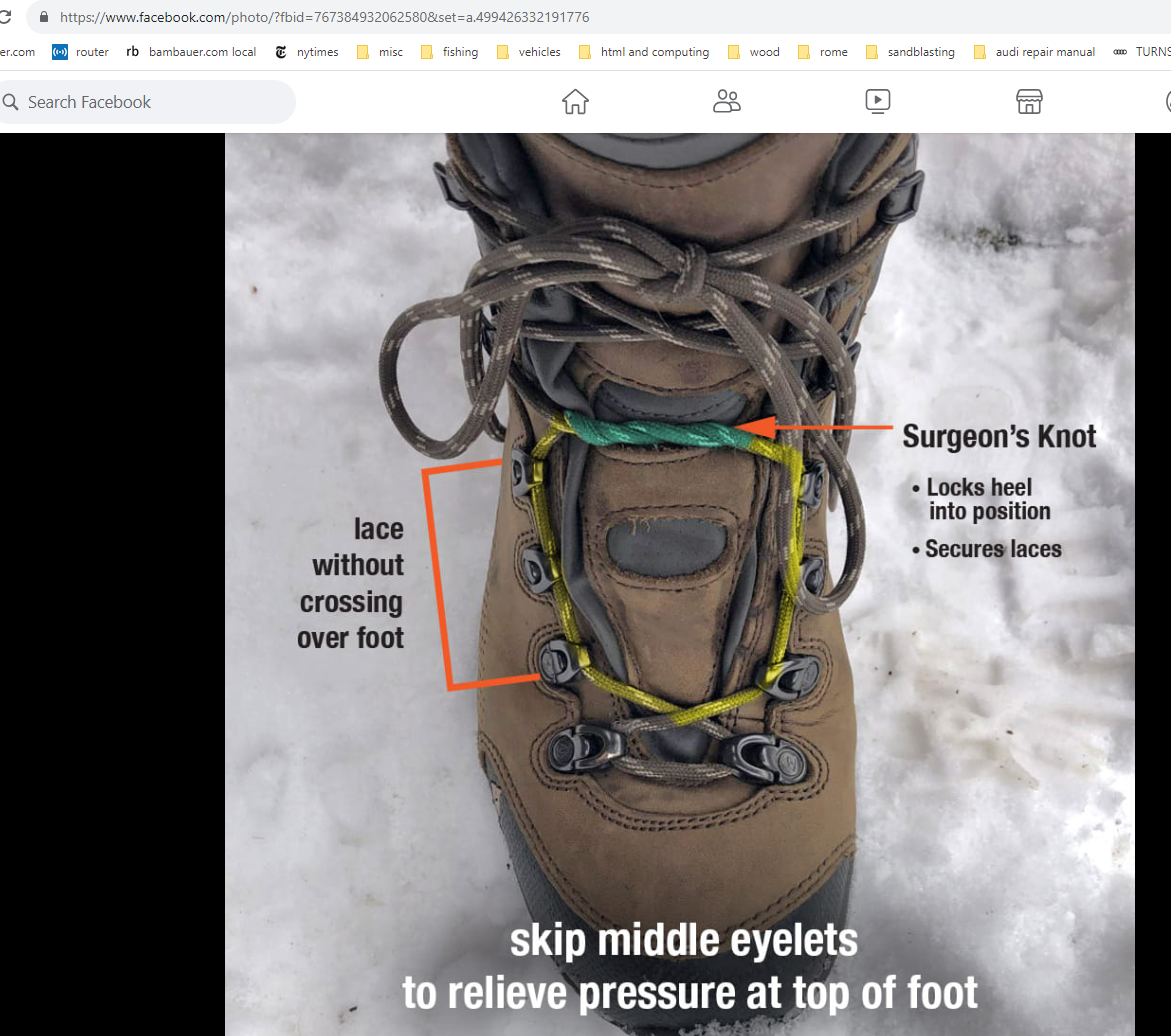Open the audi repair manual bookmark folder
This screenshot has height=1036, width=1171.
coord(1034,52)
